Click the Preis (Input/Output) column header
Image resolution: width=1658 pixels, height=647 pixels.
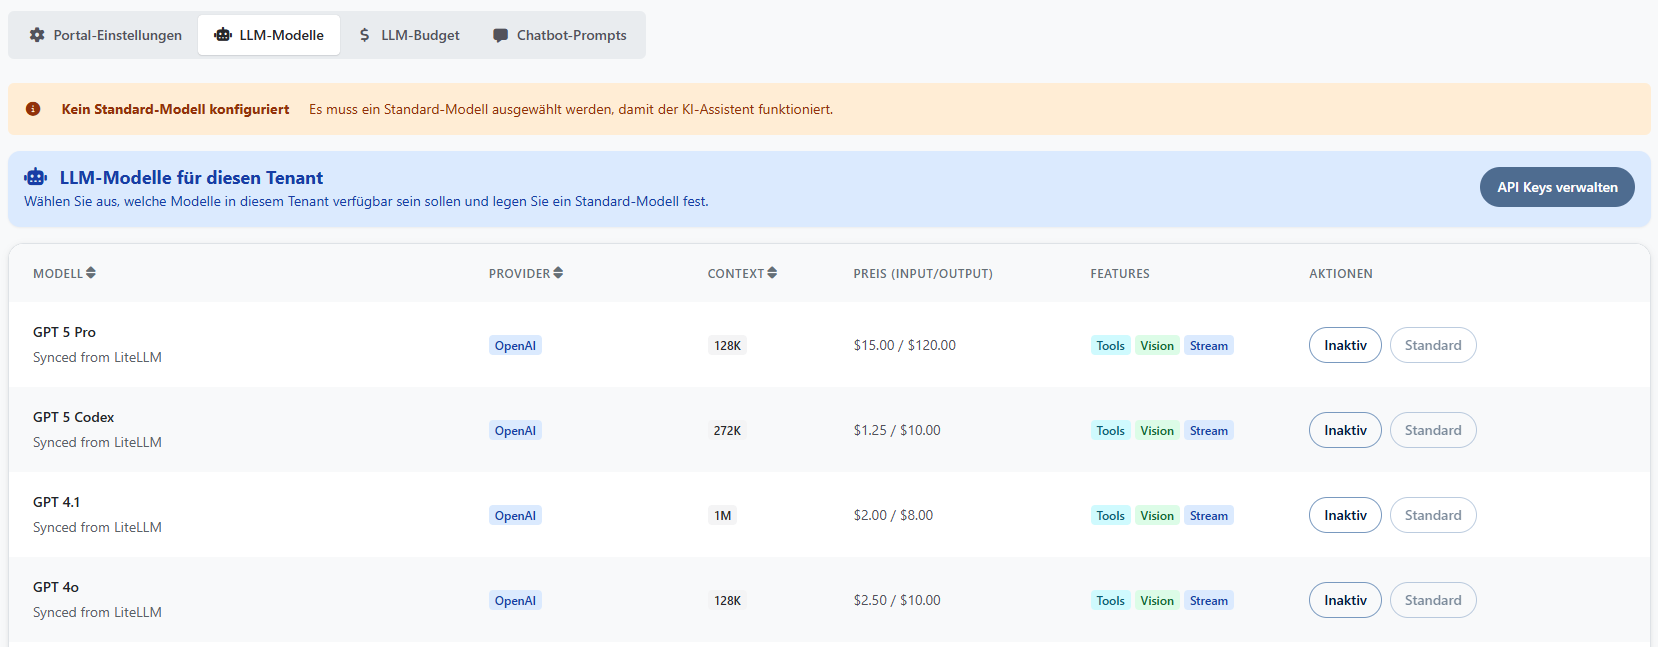[923, 273]
